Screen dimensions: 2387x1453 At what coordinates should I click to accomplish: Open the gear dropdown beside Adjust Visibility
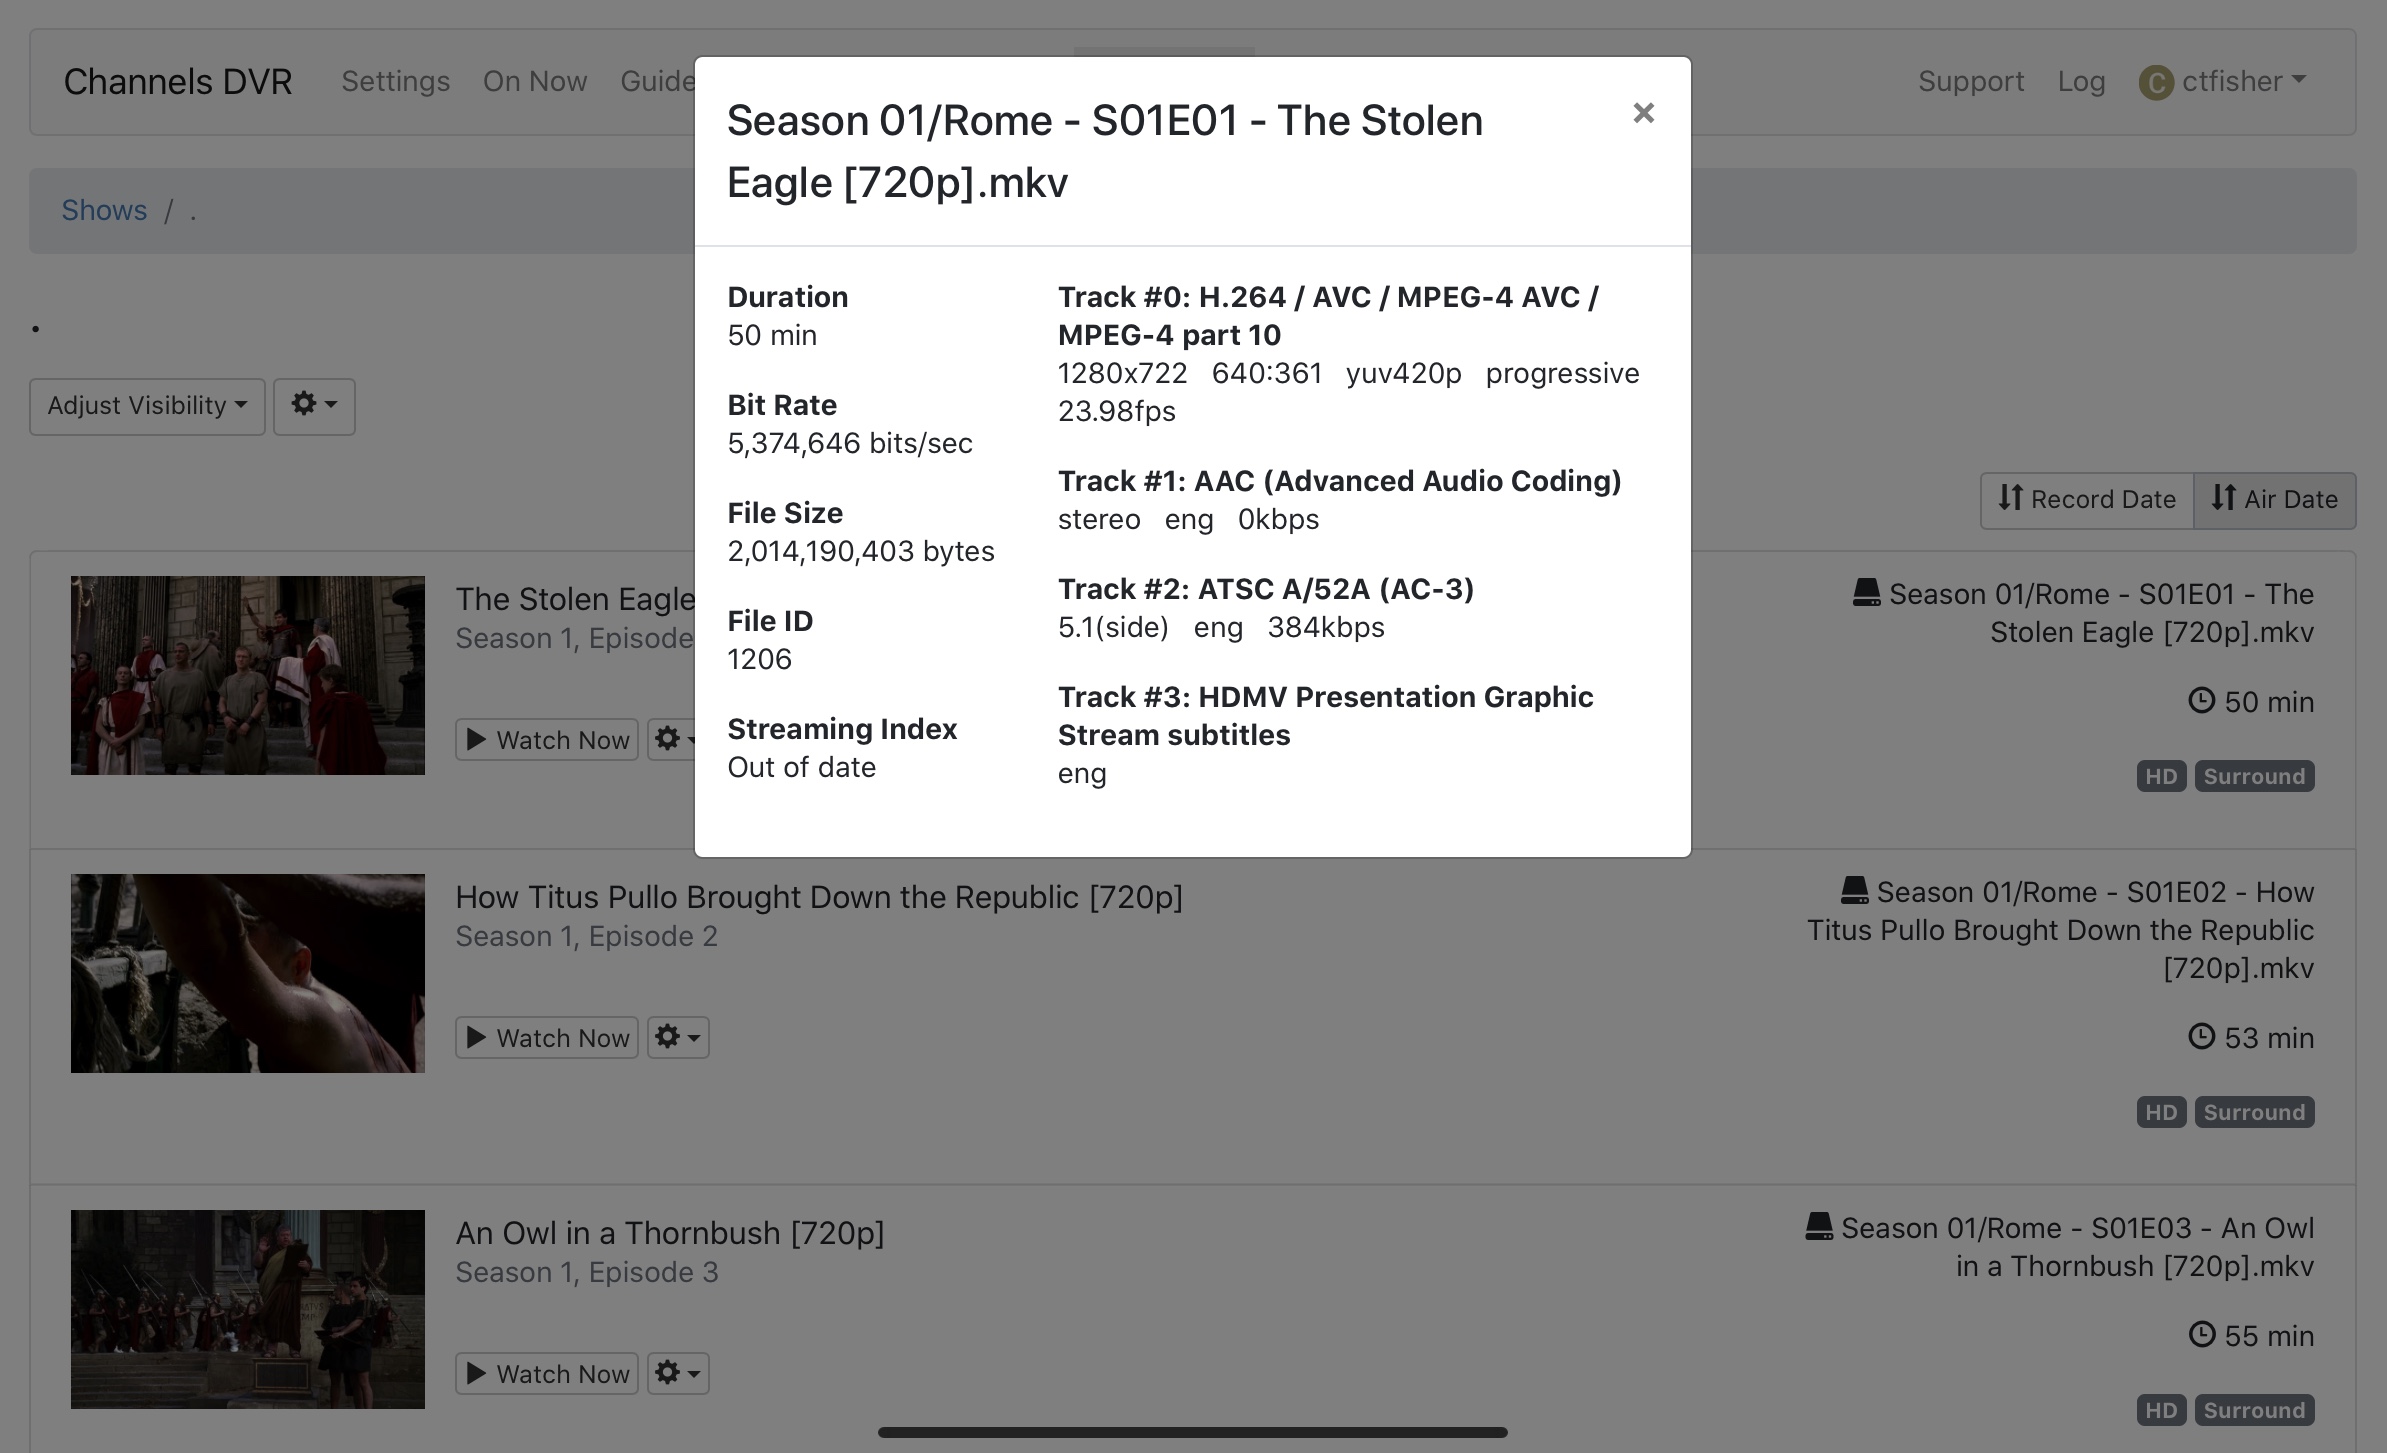tap(314, 406)
